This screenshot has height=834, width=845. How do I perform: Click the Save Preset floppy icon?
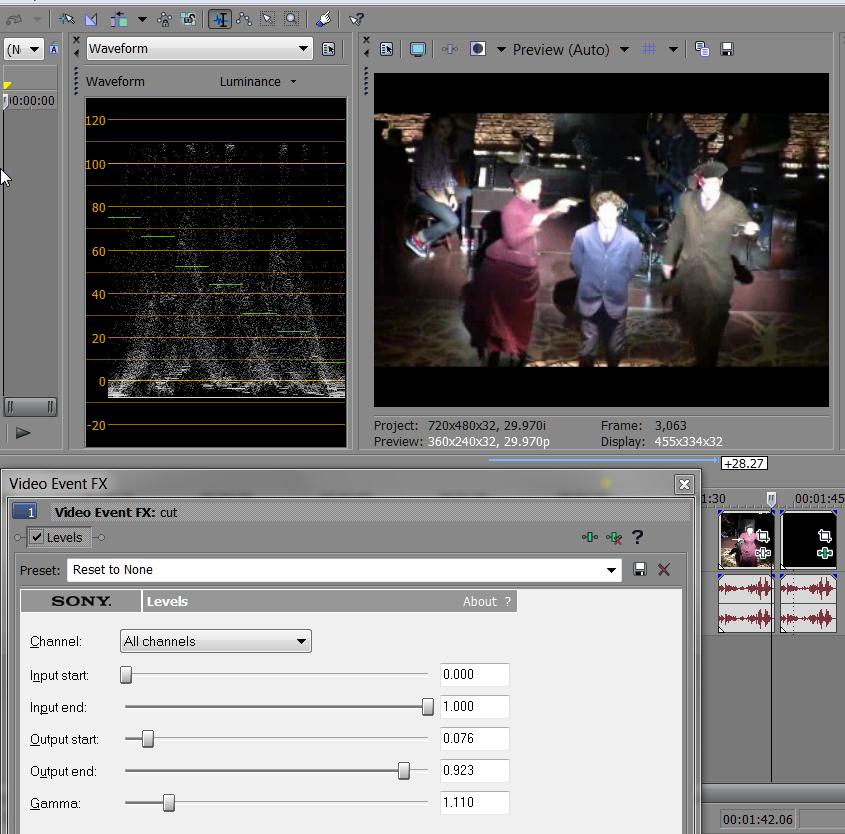pos(640,569)
